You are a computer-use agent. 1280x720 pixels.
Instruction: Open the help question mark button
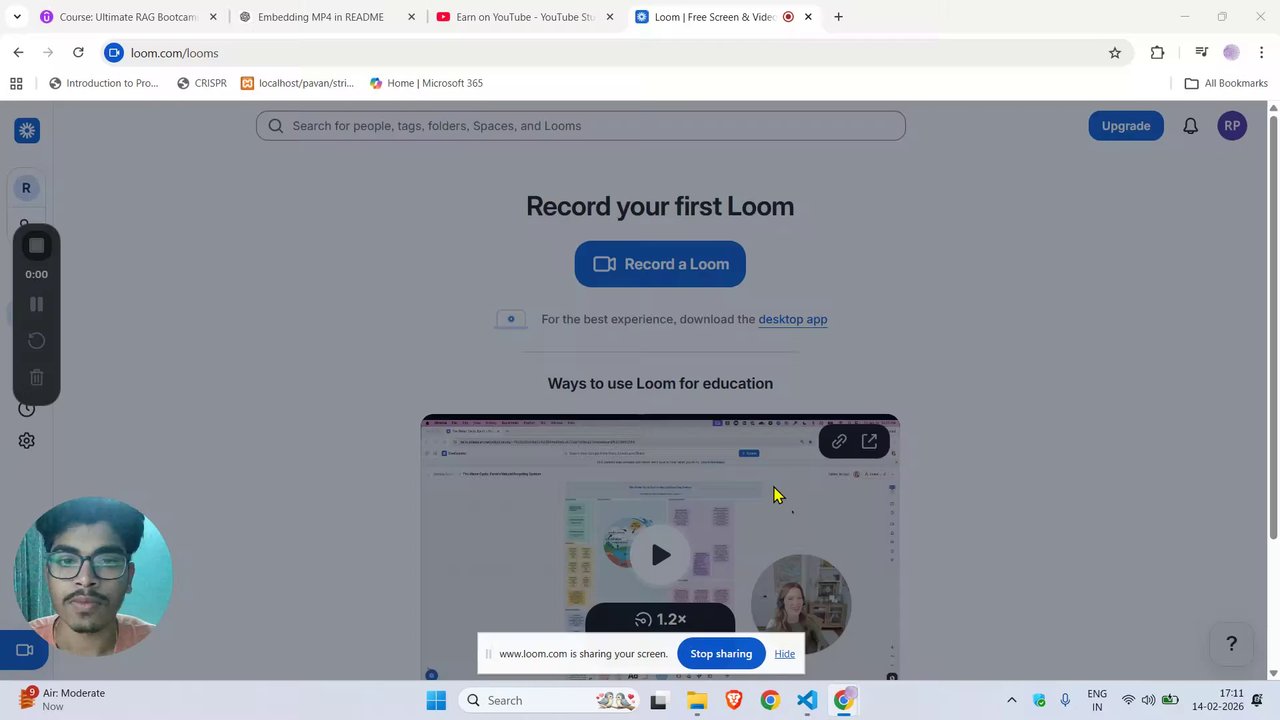click(1232, 644)
